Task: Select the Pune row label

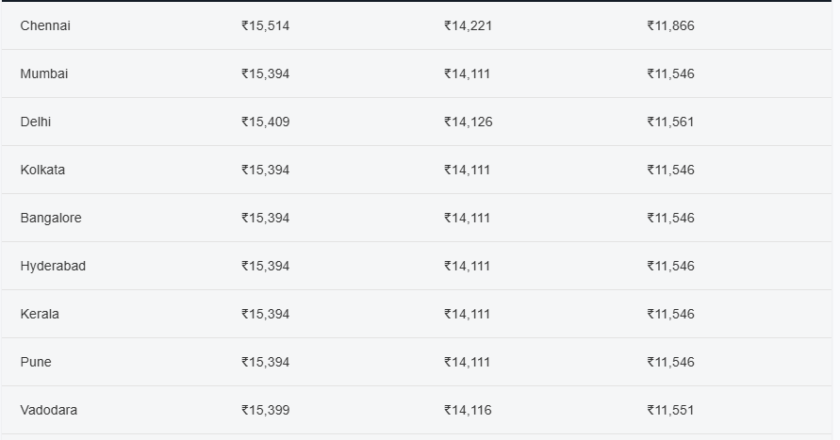Action: (x=35, y=362)
